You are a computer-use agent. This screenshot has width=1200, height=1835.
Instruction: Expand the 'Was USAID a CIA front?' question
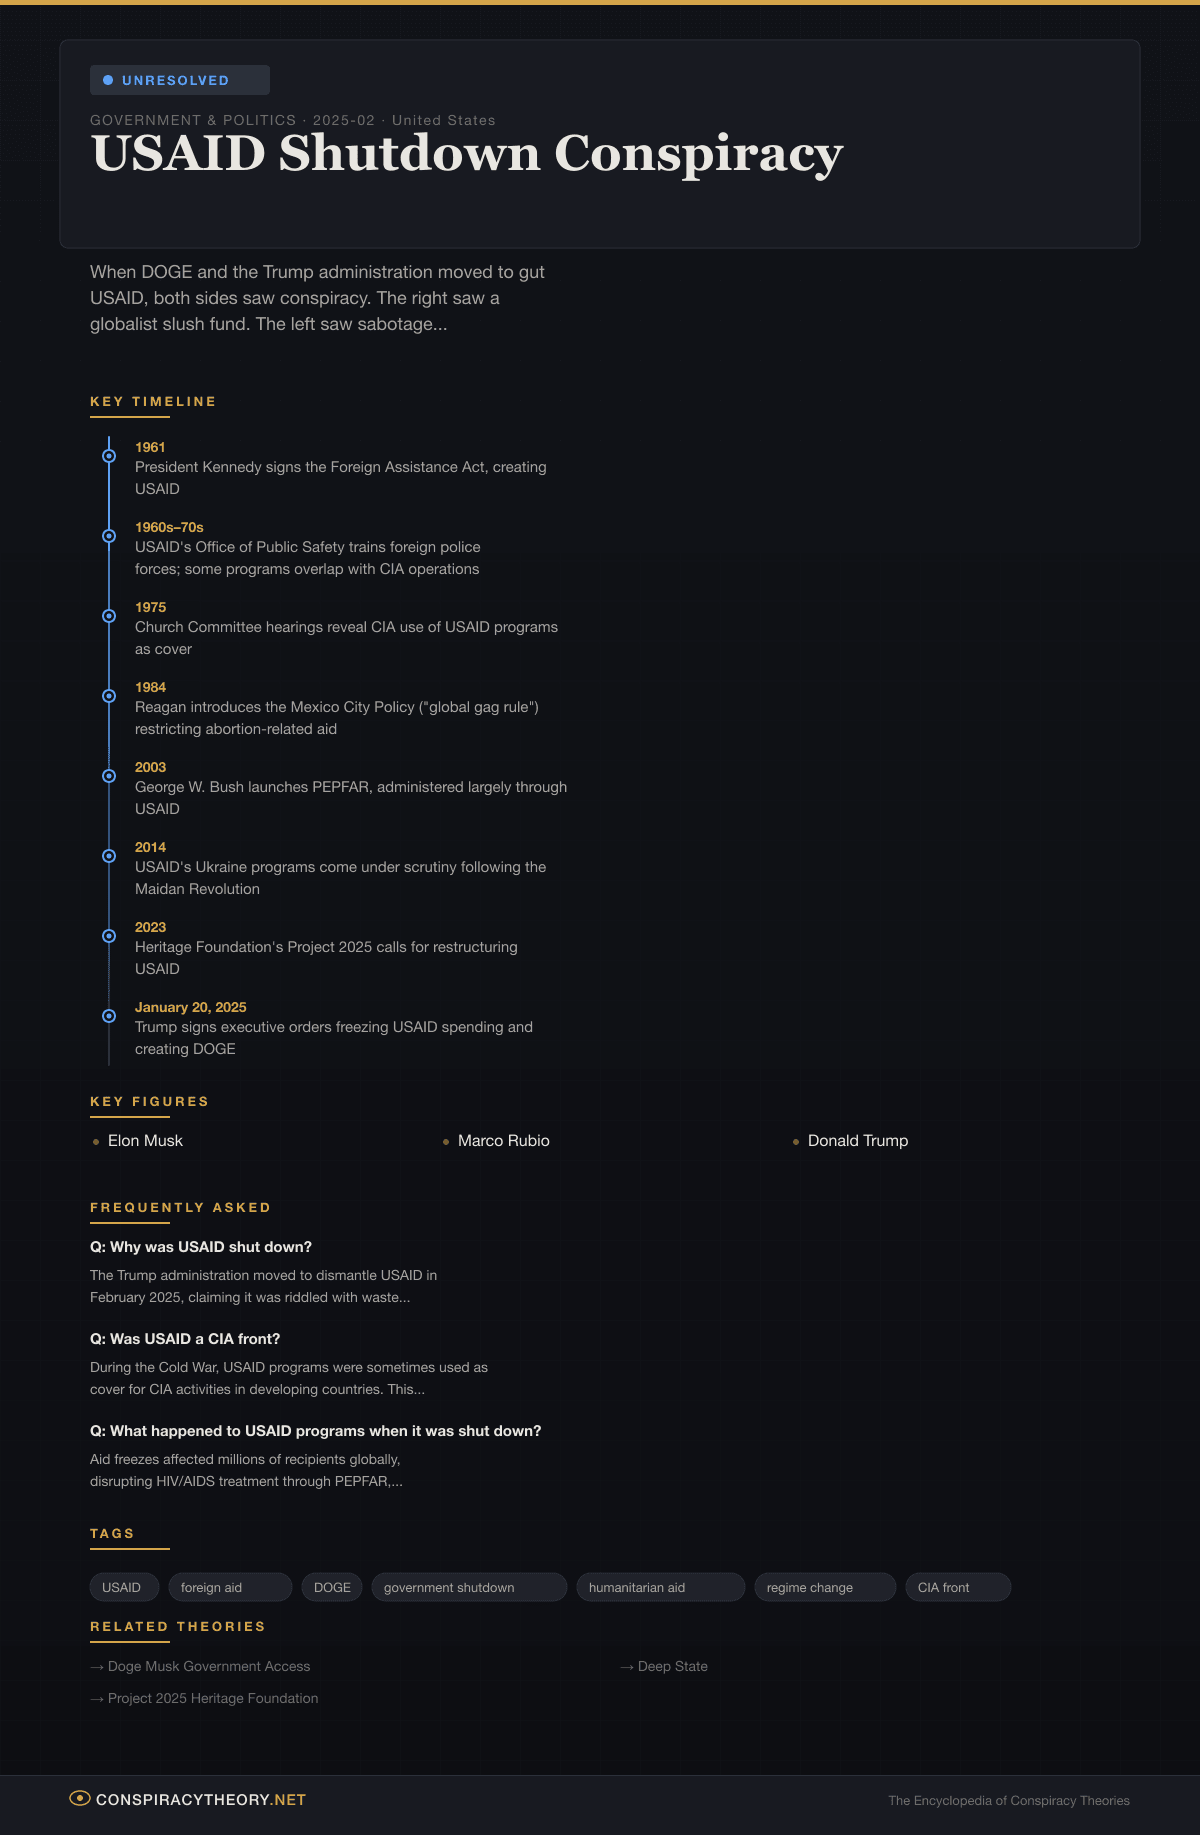pyautogui.click(x=185, y=1339)
